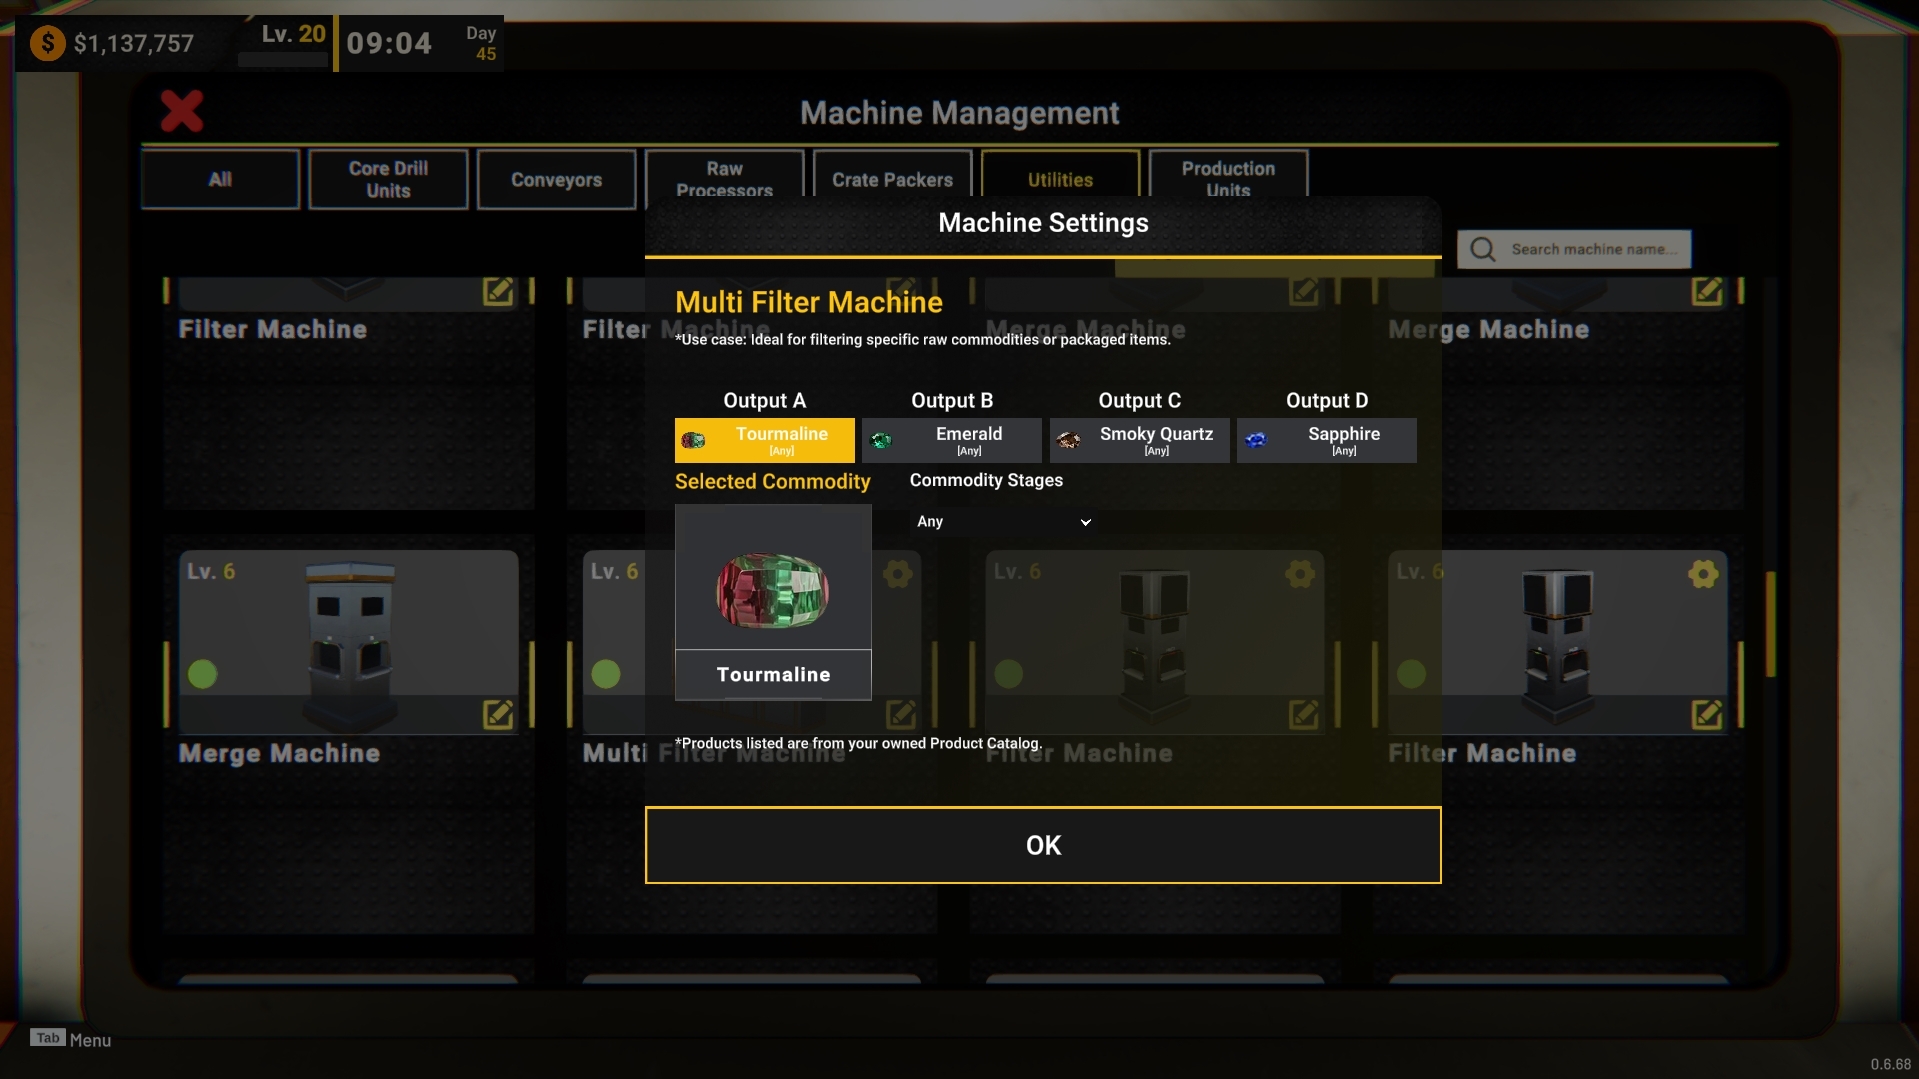The width and height of the screenshot is (1919, 1079).
Task: Select Output A Tourmaline slot
Action: tap(765, 440)
